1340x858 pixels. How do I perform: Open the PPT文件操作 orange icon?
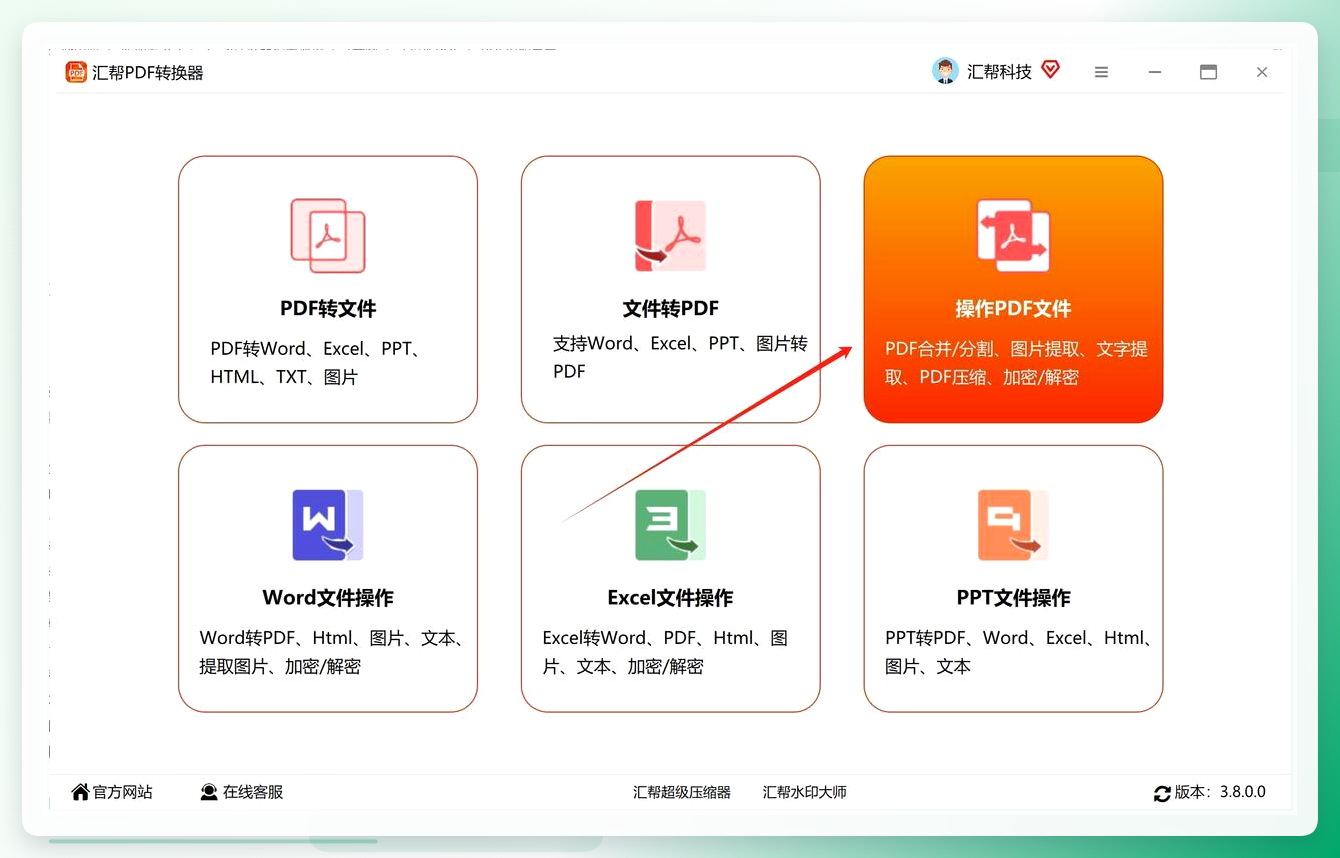[1013, 525]
